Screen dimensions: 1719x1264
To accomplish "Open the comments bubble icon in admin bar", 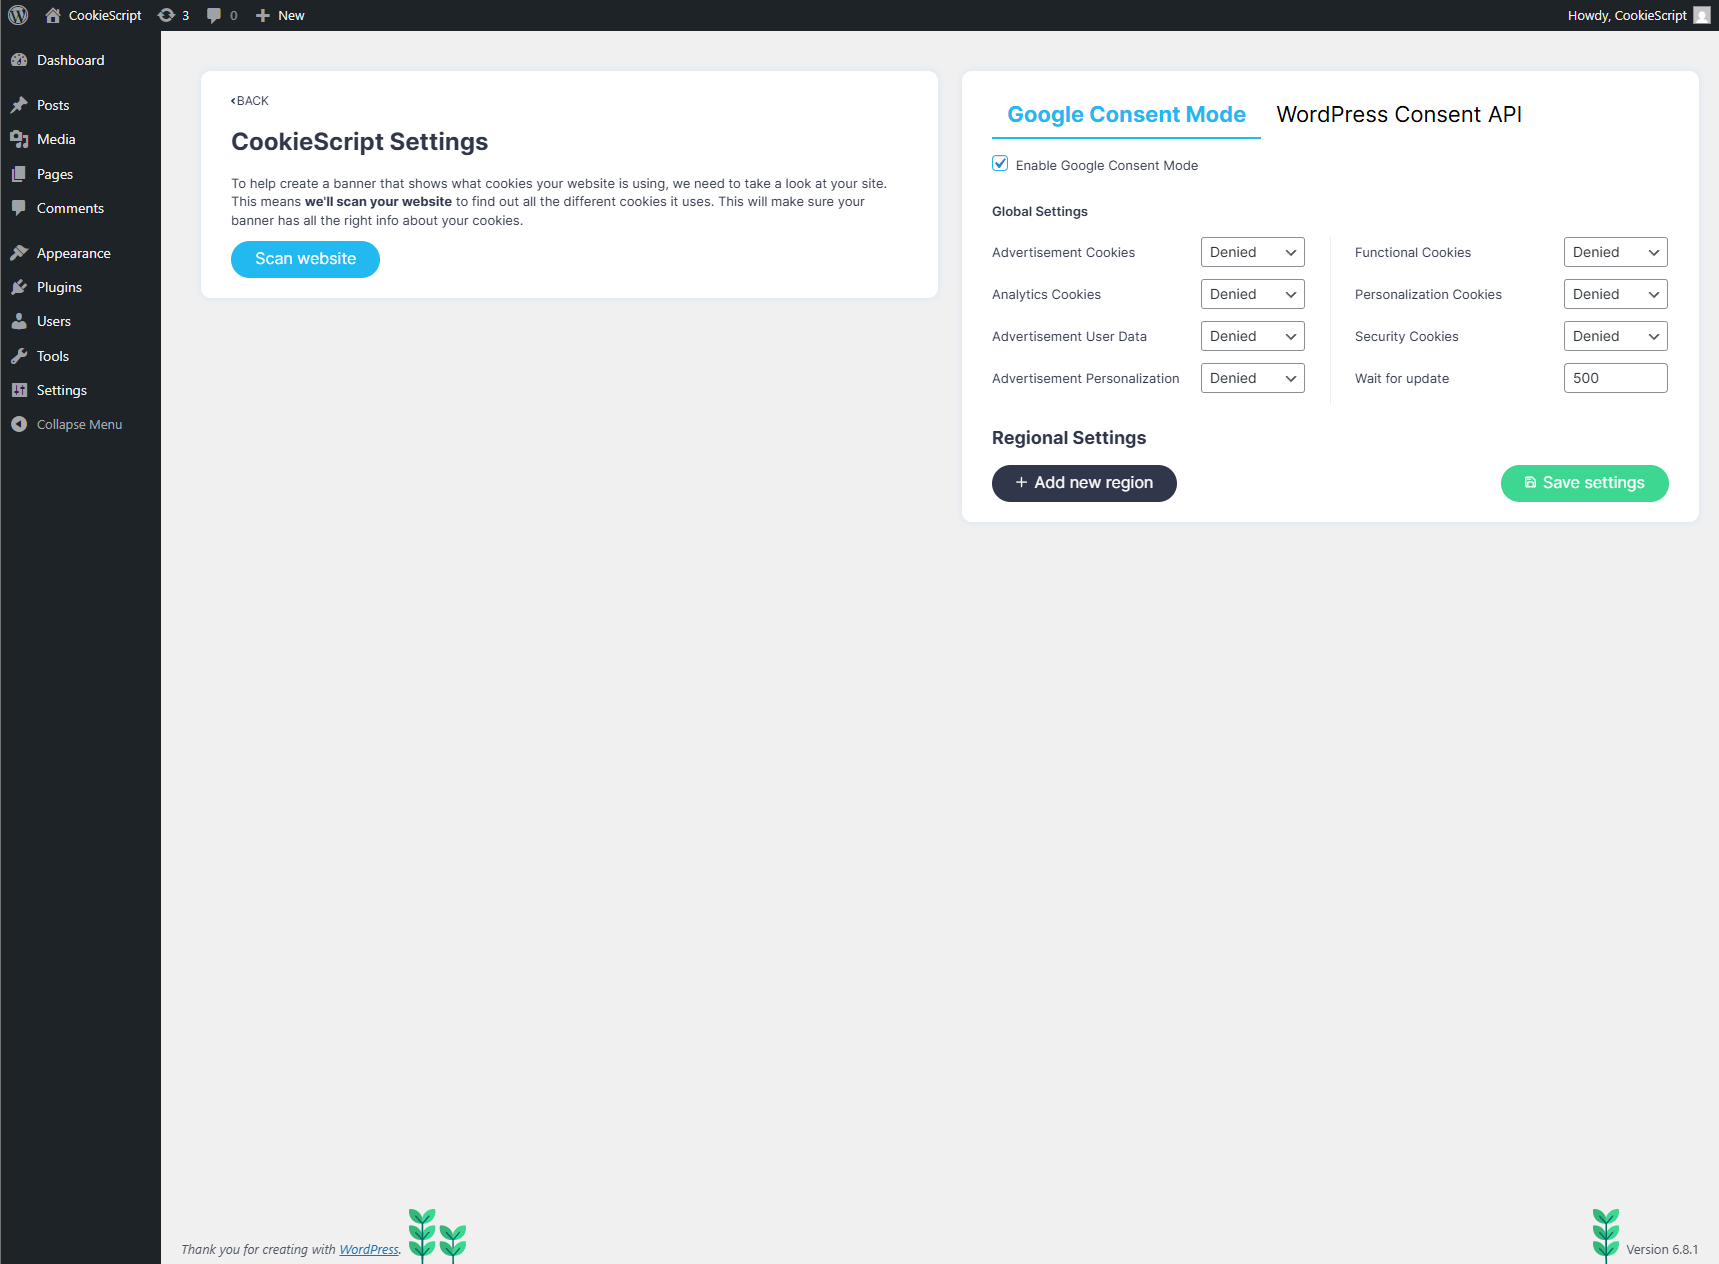I will coord(214,15).
